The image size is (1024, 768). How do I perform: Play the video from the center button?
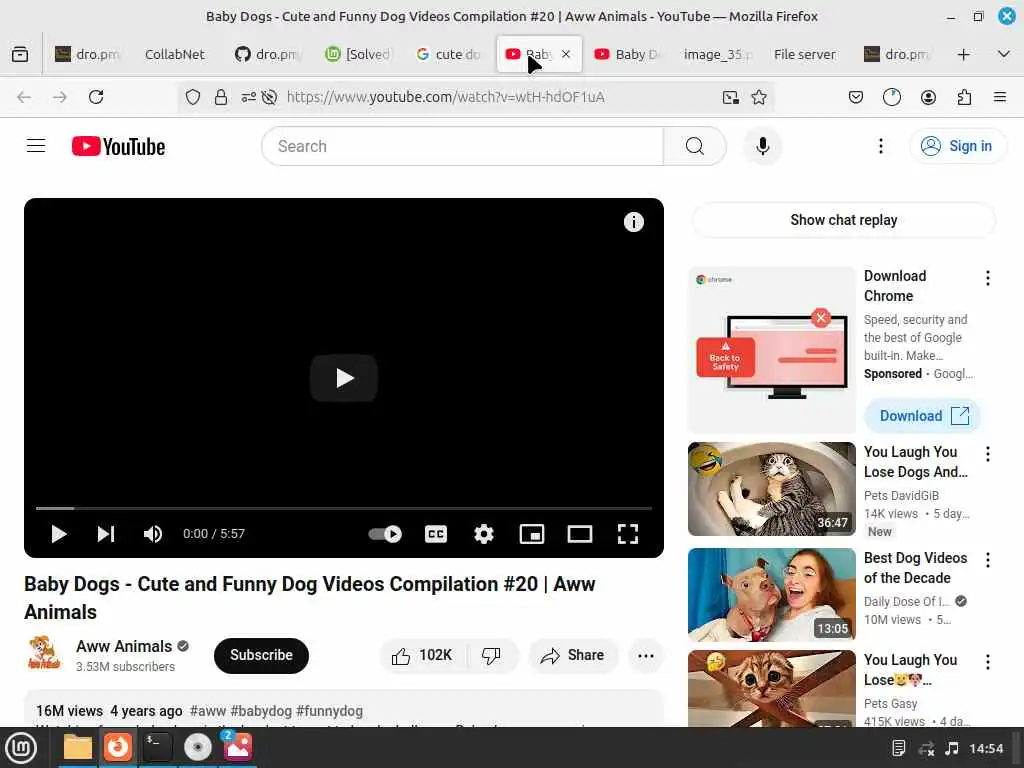(344, 378)
